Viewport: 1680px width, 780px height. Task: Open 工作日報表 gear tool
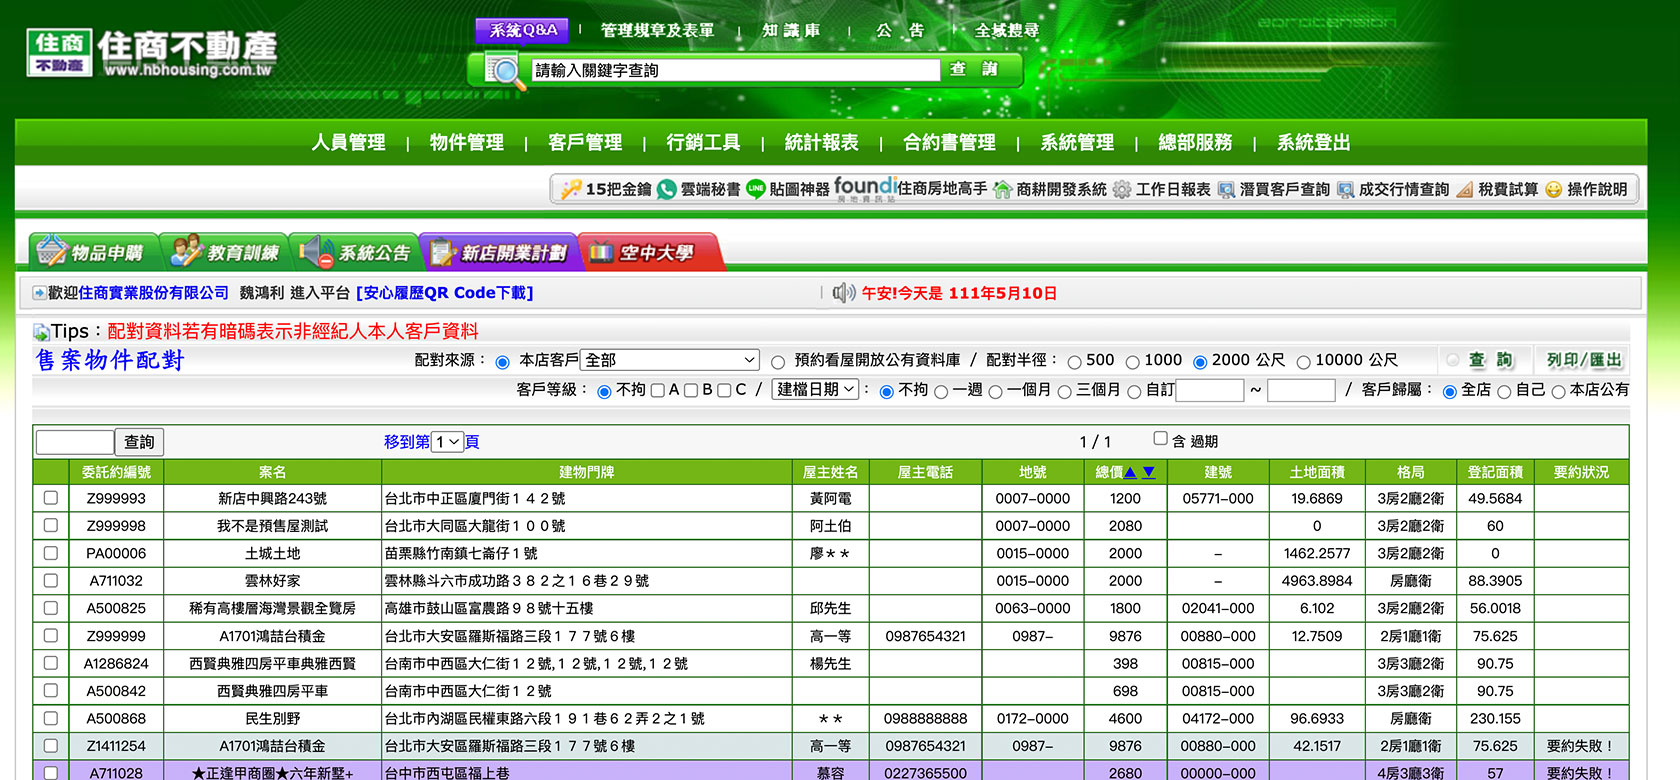click(x=1162, y=189)
